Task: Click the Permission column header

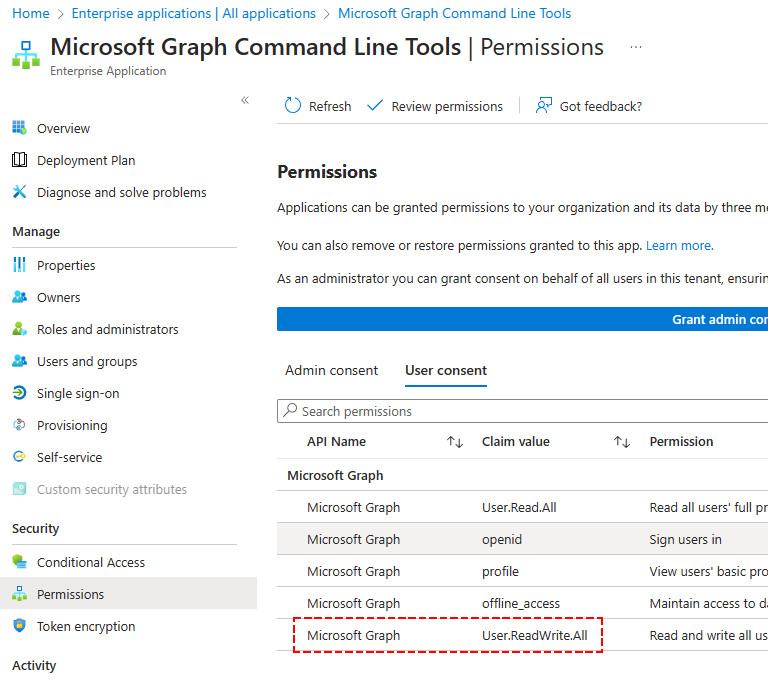Action: point(681,441)
